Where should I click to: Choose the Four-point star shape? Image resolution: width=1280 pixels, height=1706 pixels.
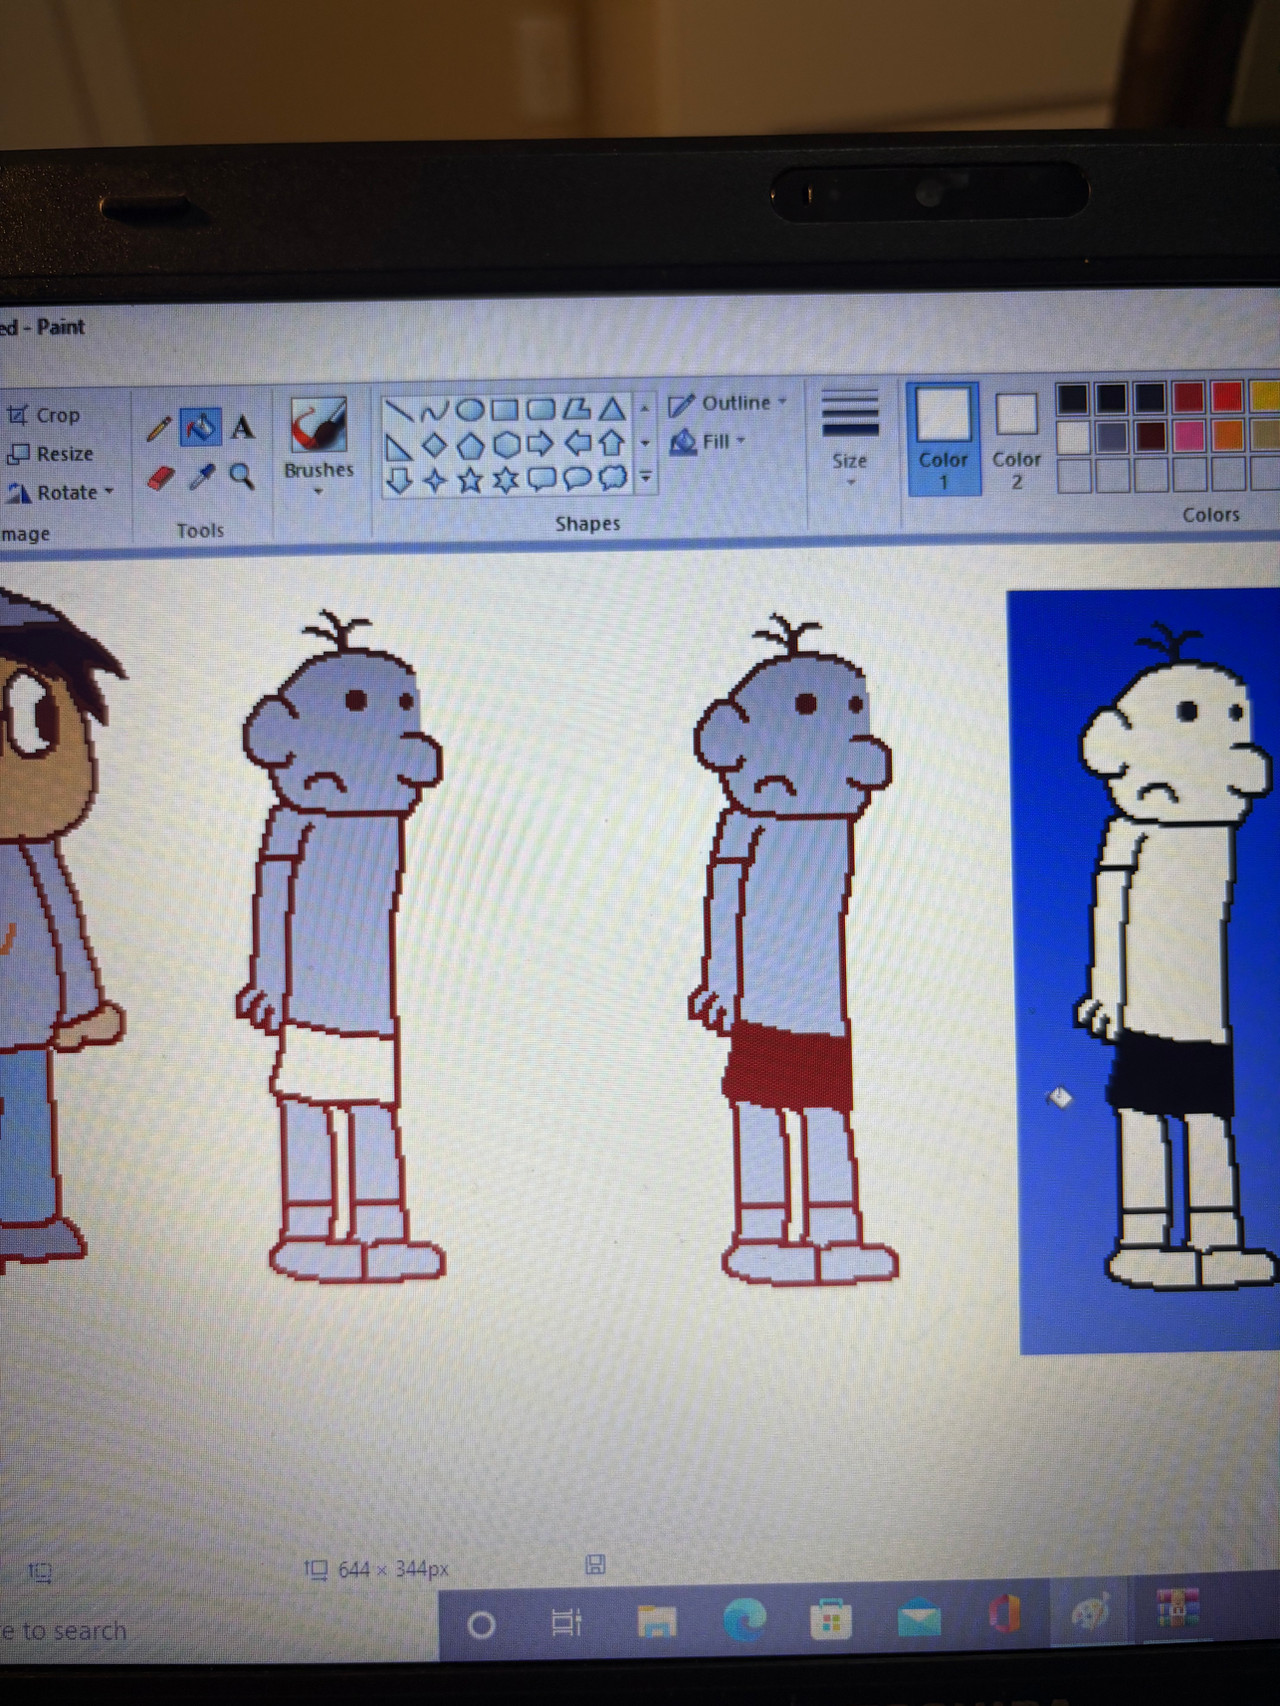[x=434, y=481]
